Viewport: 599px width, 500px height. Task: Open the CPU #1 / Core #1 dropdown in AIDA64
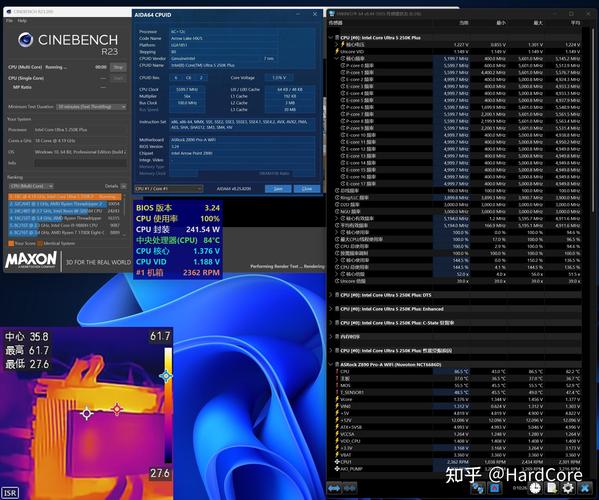point(168,189)
